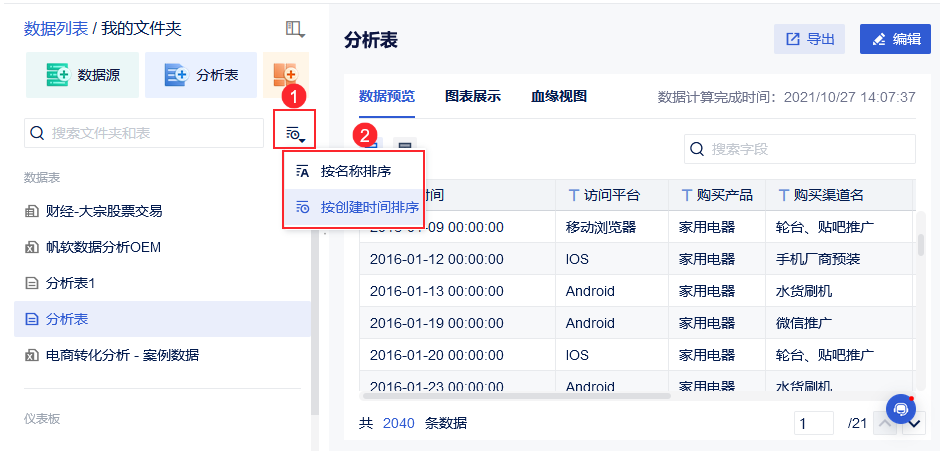Click the magnifier icon in 搜索字段 box
The height and width of the screenshot is (451, 940).
(697, 149)
